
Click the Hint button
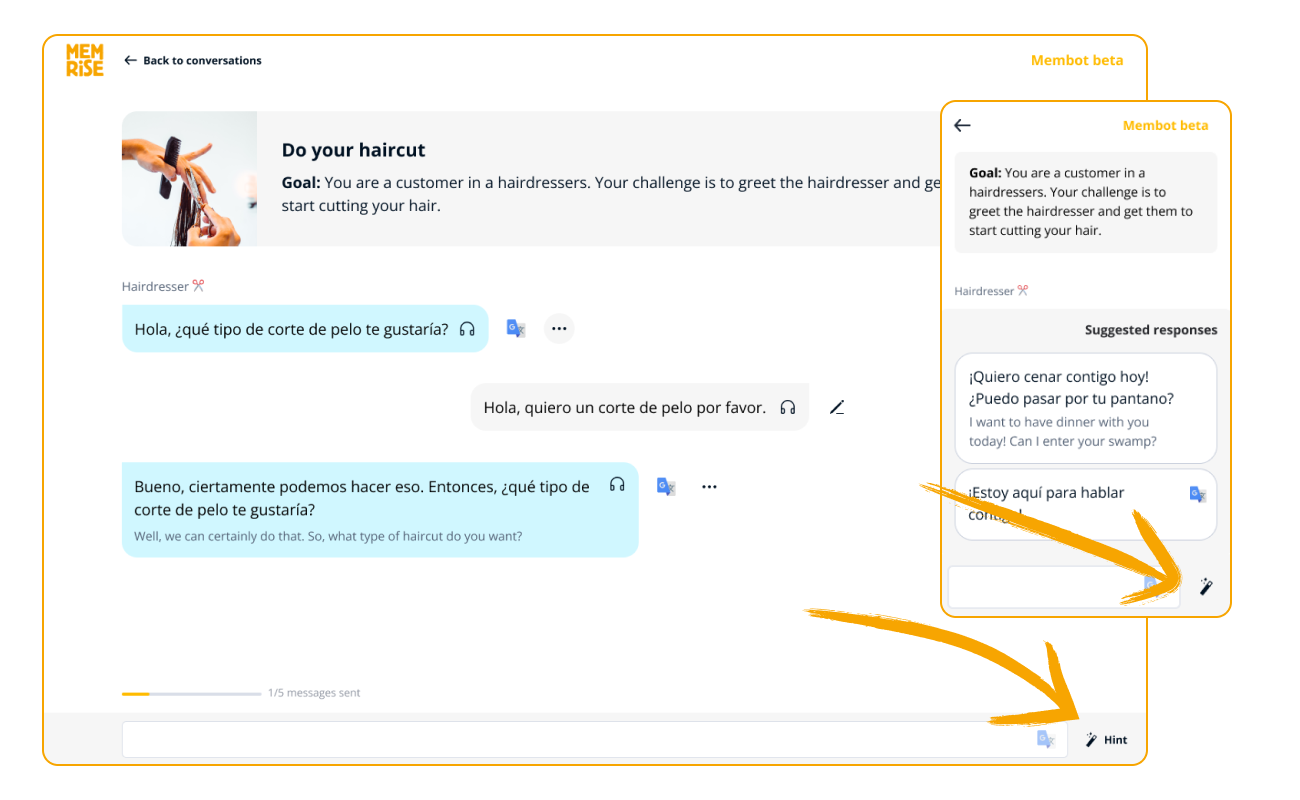(1106, 740)
